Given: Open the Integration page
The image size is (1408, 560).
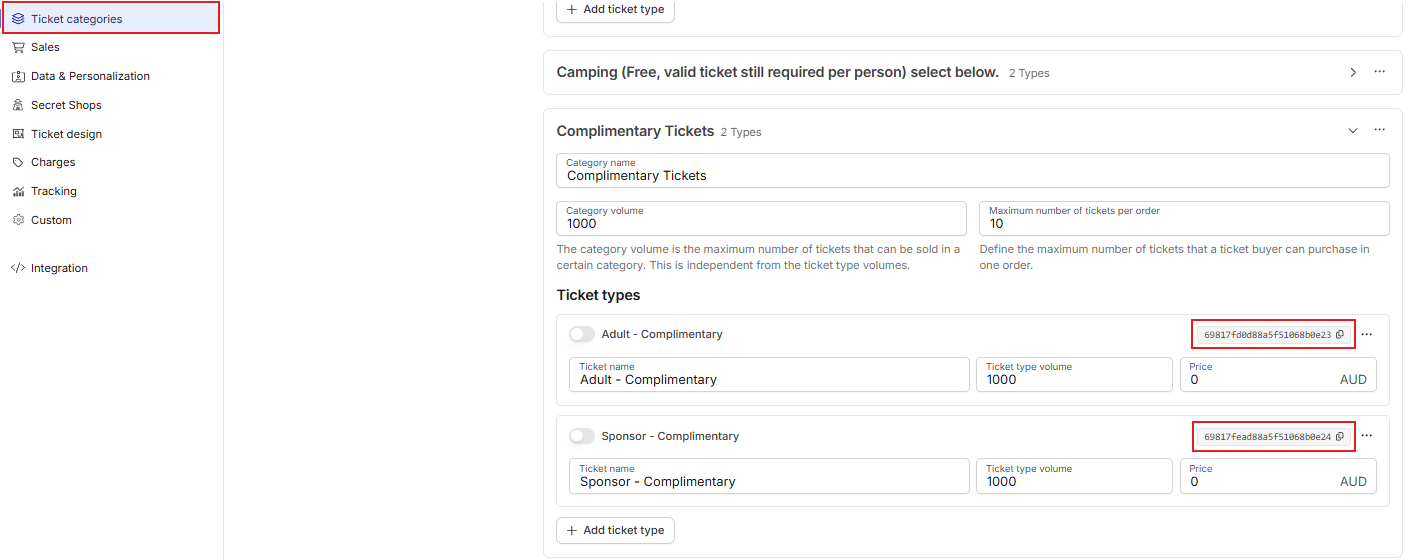Looking at the screenshot, I should tap(59, 268).
